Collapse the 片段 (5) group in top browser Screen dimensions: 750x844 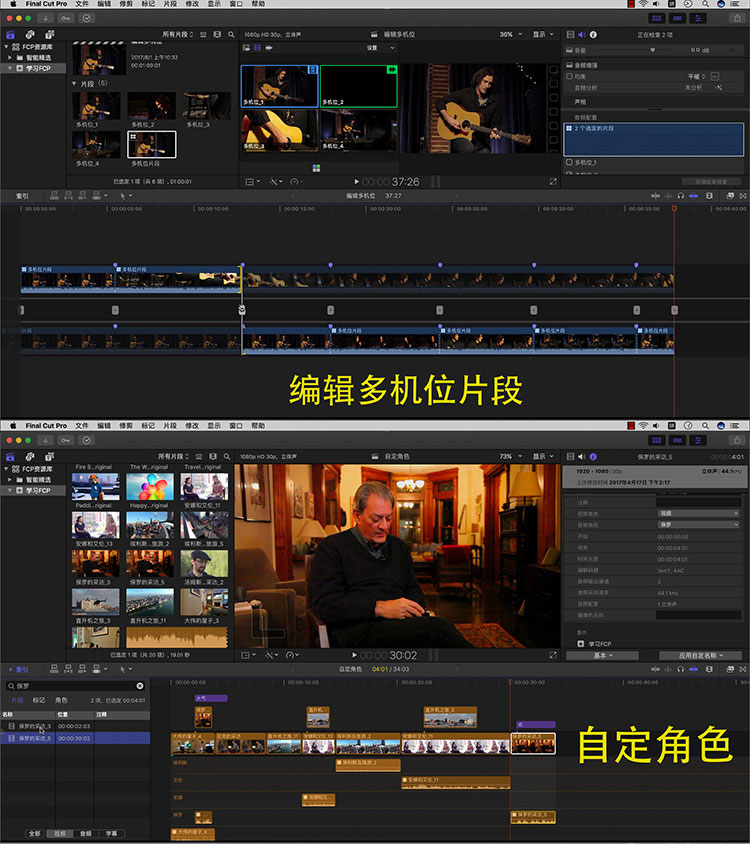coord(74,84)
